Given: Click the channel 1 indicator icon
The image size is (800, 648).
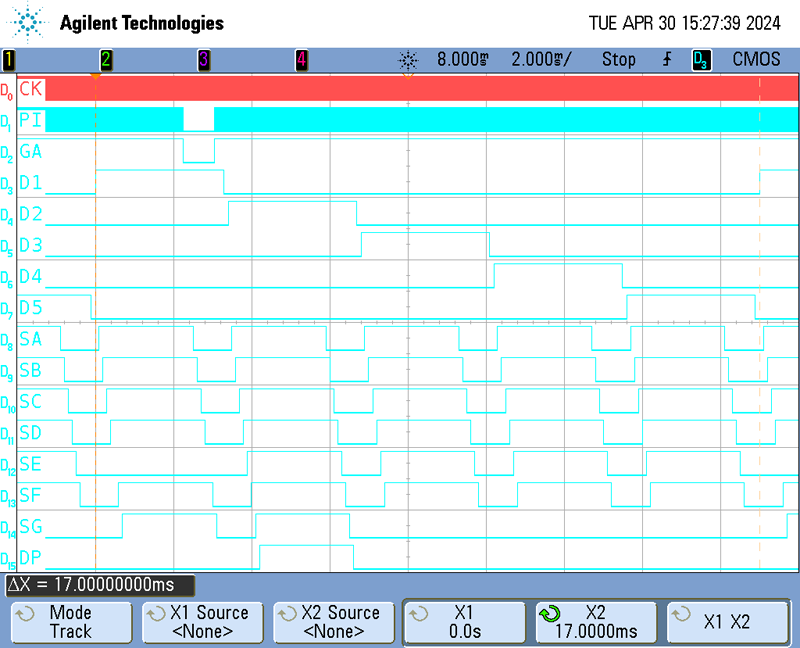Looking at the screenshot, I should coord(8,60).
